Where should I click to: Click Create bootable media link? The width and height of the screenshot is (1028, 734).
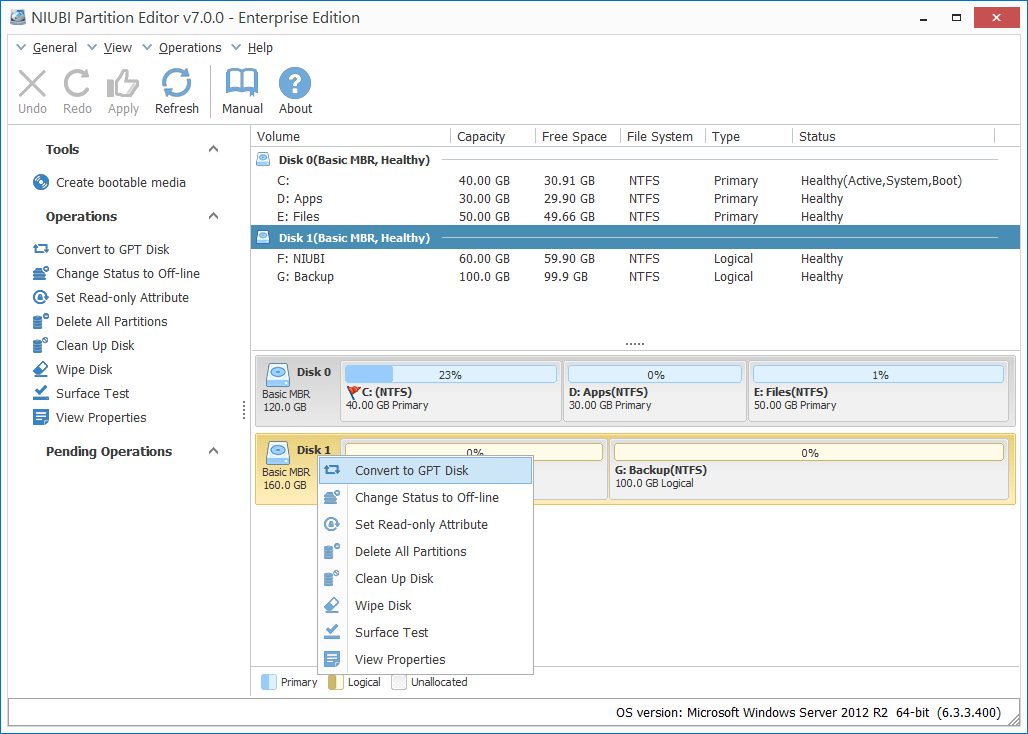pos(121,182)
